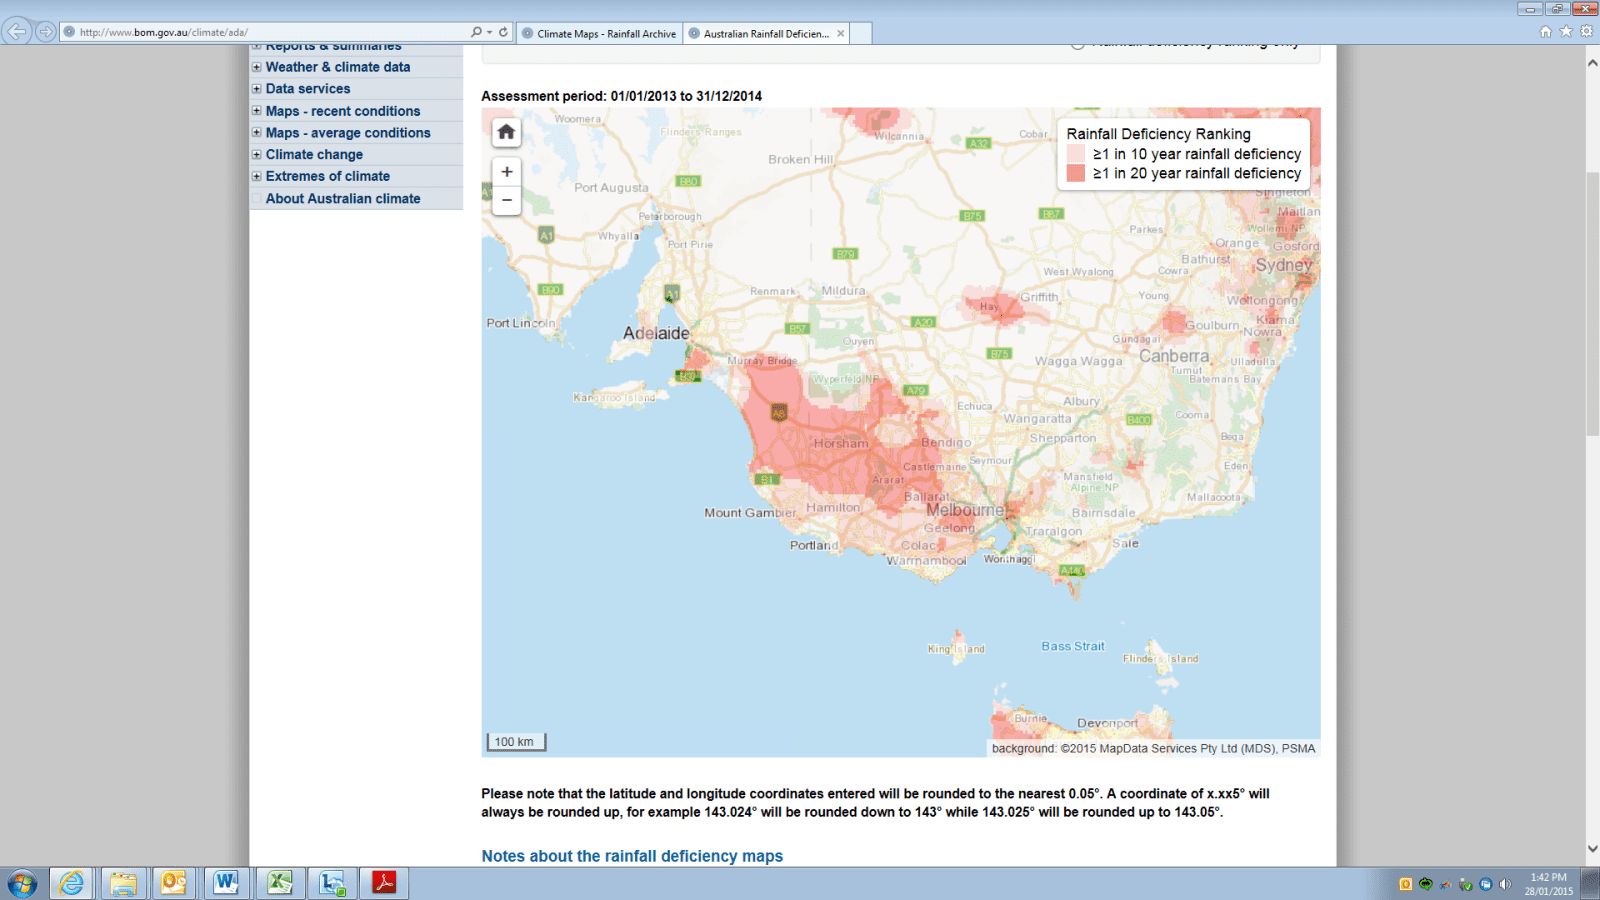
Task: Open Extremes of climate link
Action: tap(328, 176)
